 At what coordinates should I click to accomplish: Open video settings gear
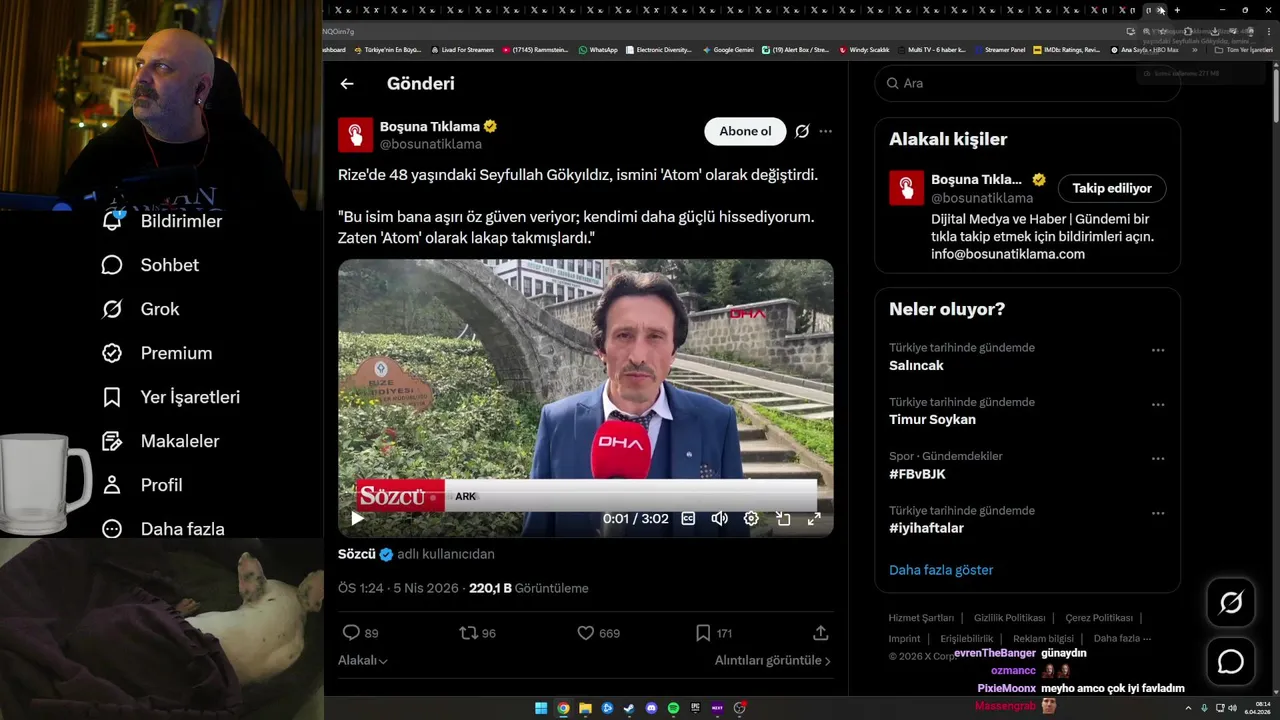751,518
